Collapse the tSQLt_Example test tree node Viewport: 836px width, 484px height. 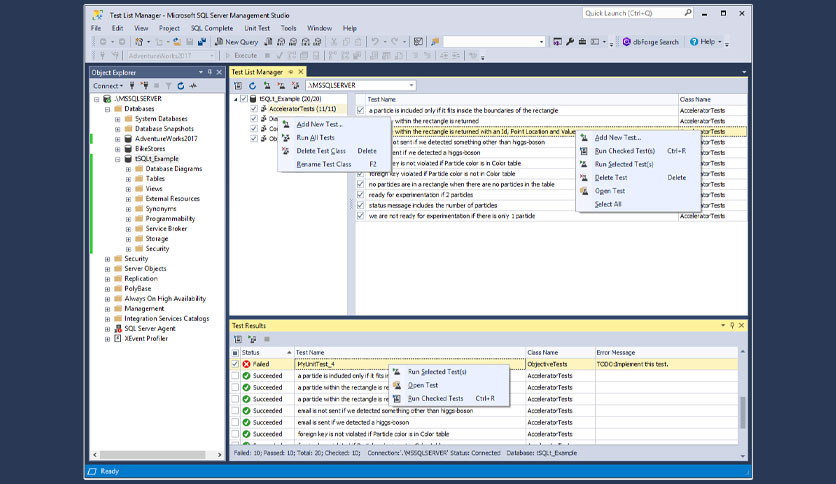coord(236,99)
